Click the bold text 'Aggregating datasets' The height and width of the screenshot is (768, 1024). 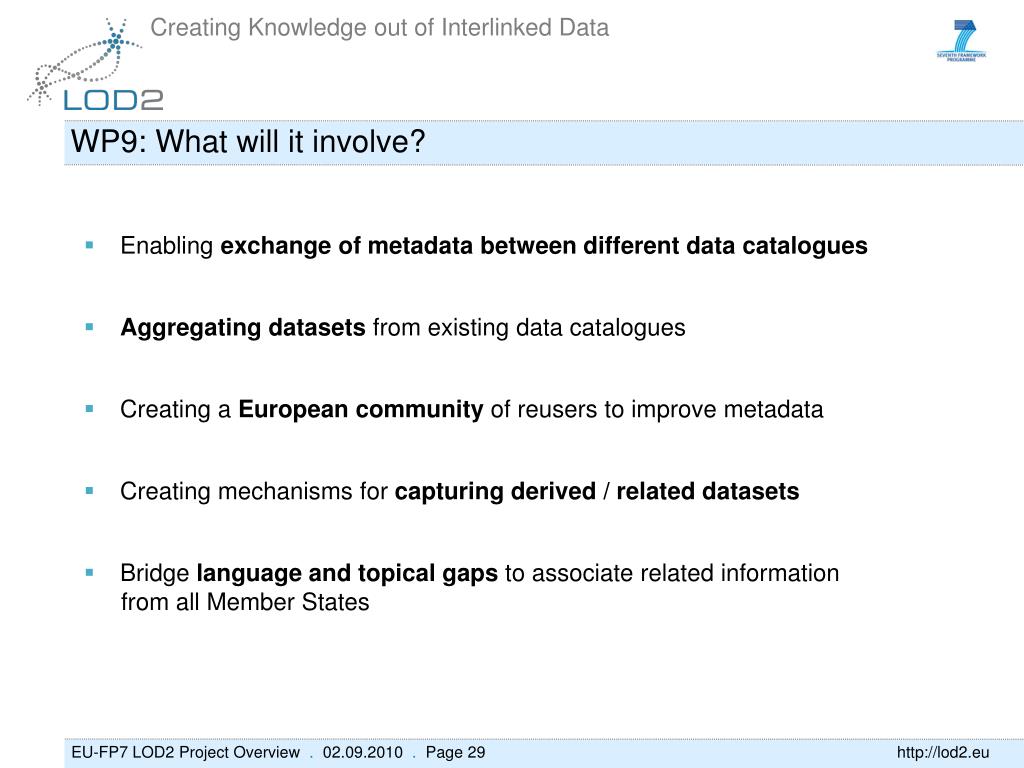[243, 328]
